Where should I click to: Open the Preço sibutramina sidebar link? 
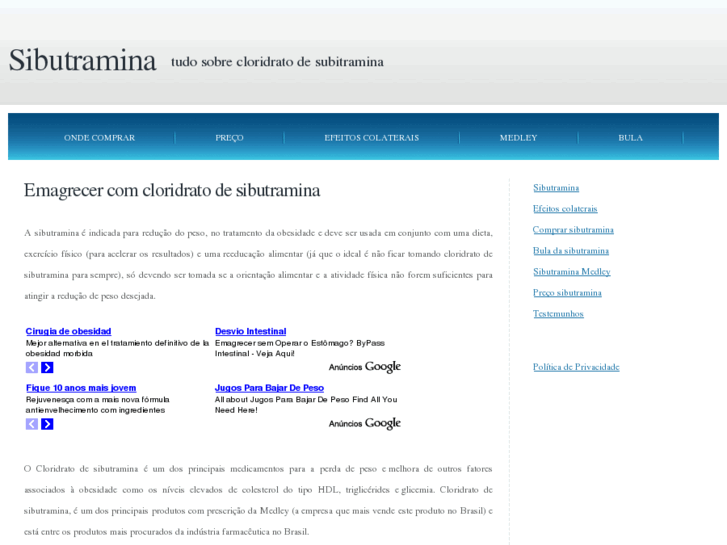[x=567, y=293]
